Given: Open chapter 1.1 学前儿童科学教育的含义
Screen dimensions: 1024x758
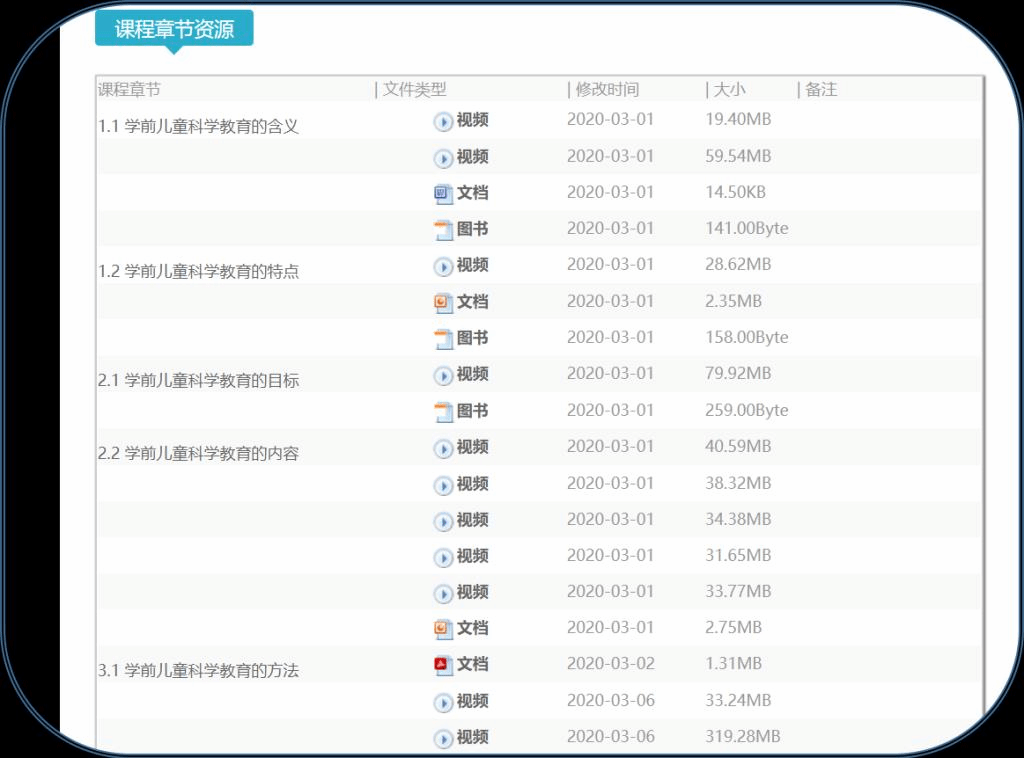Looking at the screenshot, I should coord(198,127).
